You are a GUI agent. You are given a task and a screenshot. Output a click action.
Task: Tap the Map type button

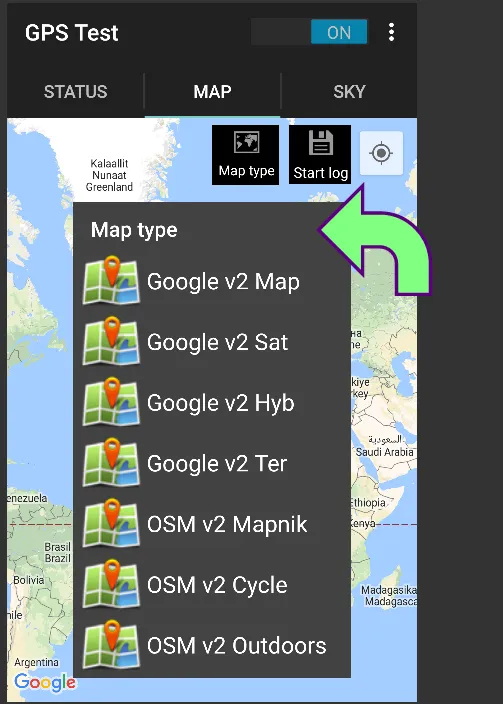pyautogui.click(x=246, y=155)
